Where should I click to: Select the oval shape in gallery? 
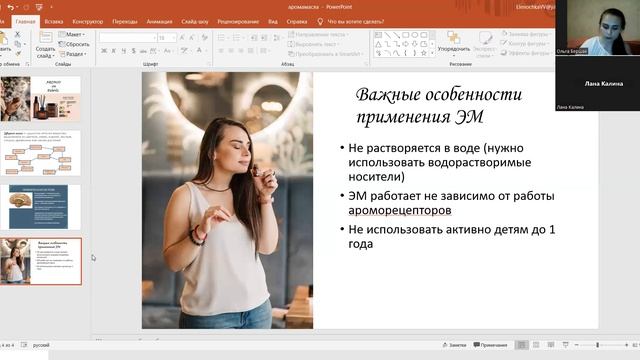[x=415, y=35]
